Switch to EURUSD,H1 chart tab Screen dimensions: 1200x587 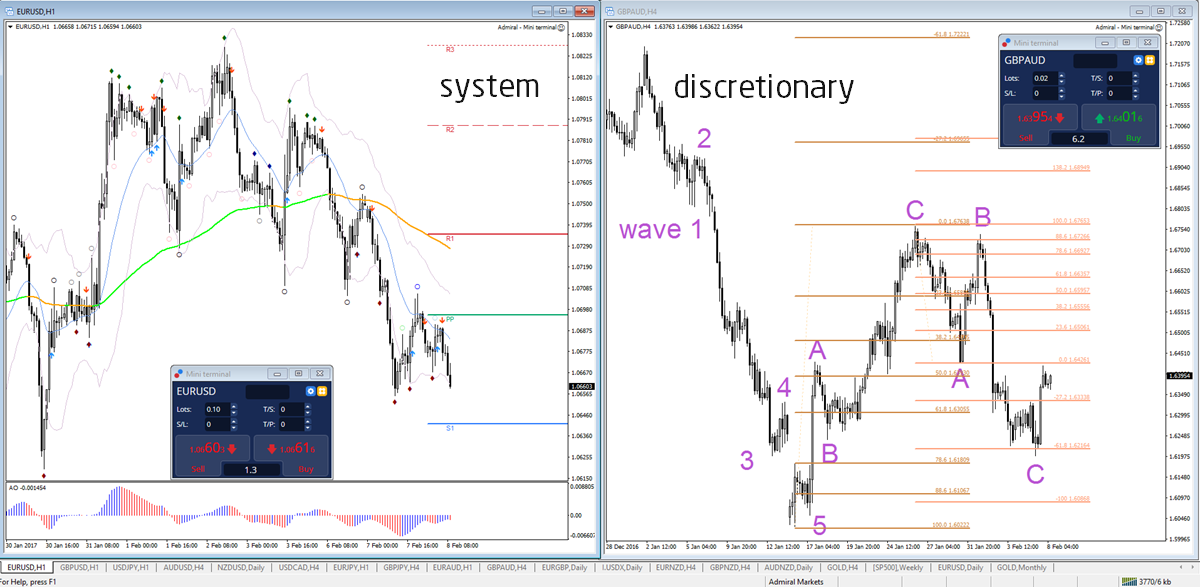27,567
